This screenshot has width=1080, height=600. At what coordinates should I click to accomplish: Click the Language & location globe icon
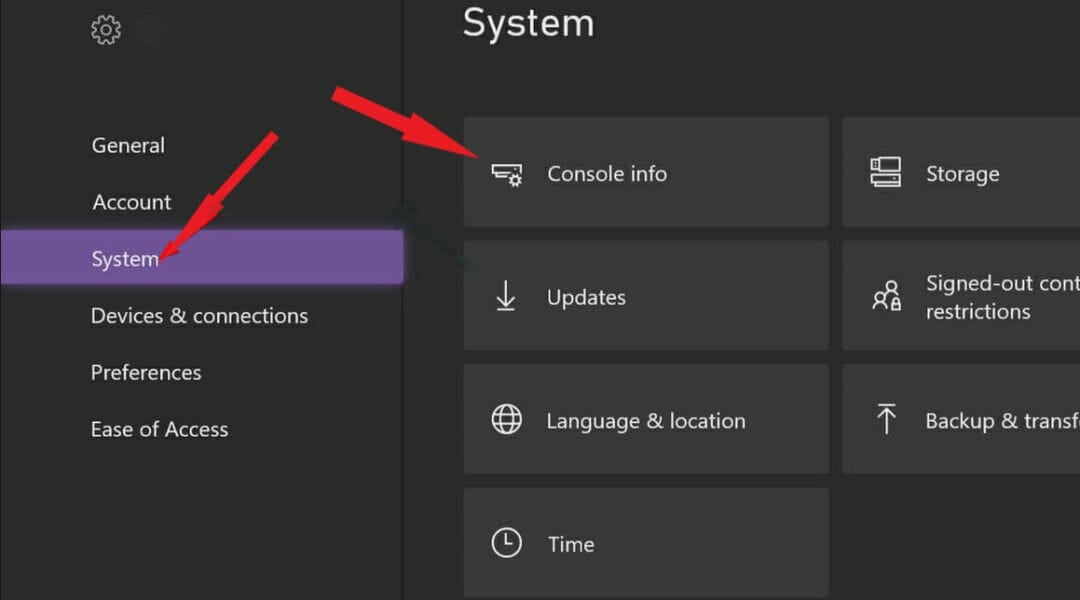tap(506, 420)
